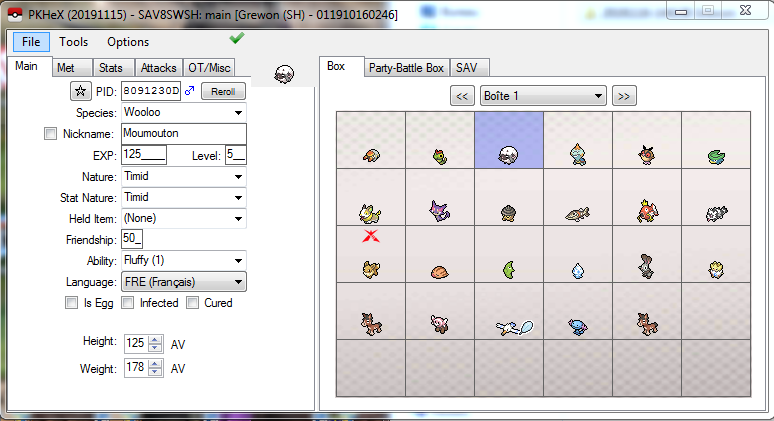
Task: Go to previous box with << button
Action: [x=462, y=96]
